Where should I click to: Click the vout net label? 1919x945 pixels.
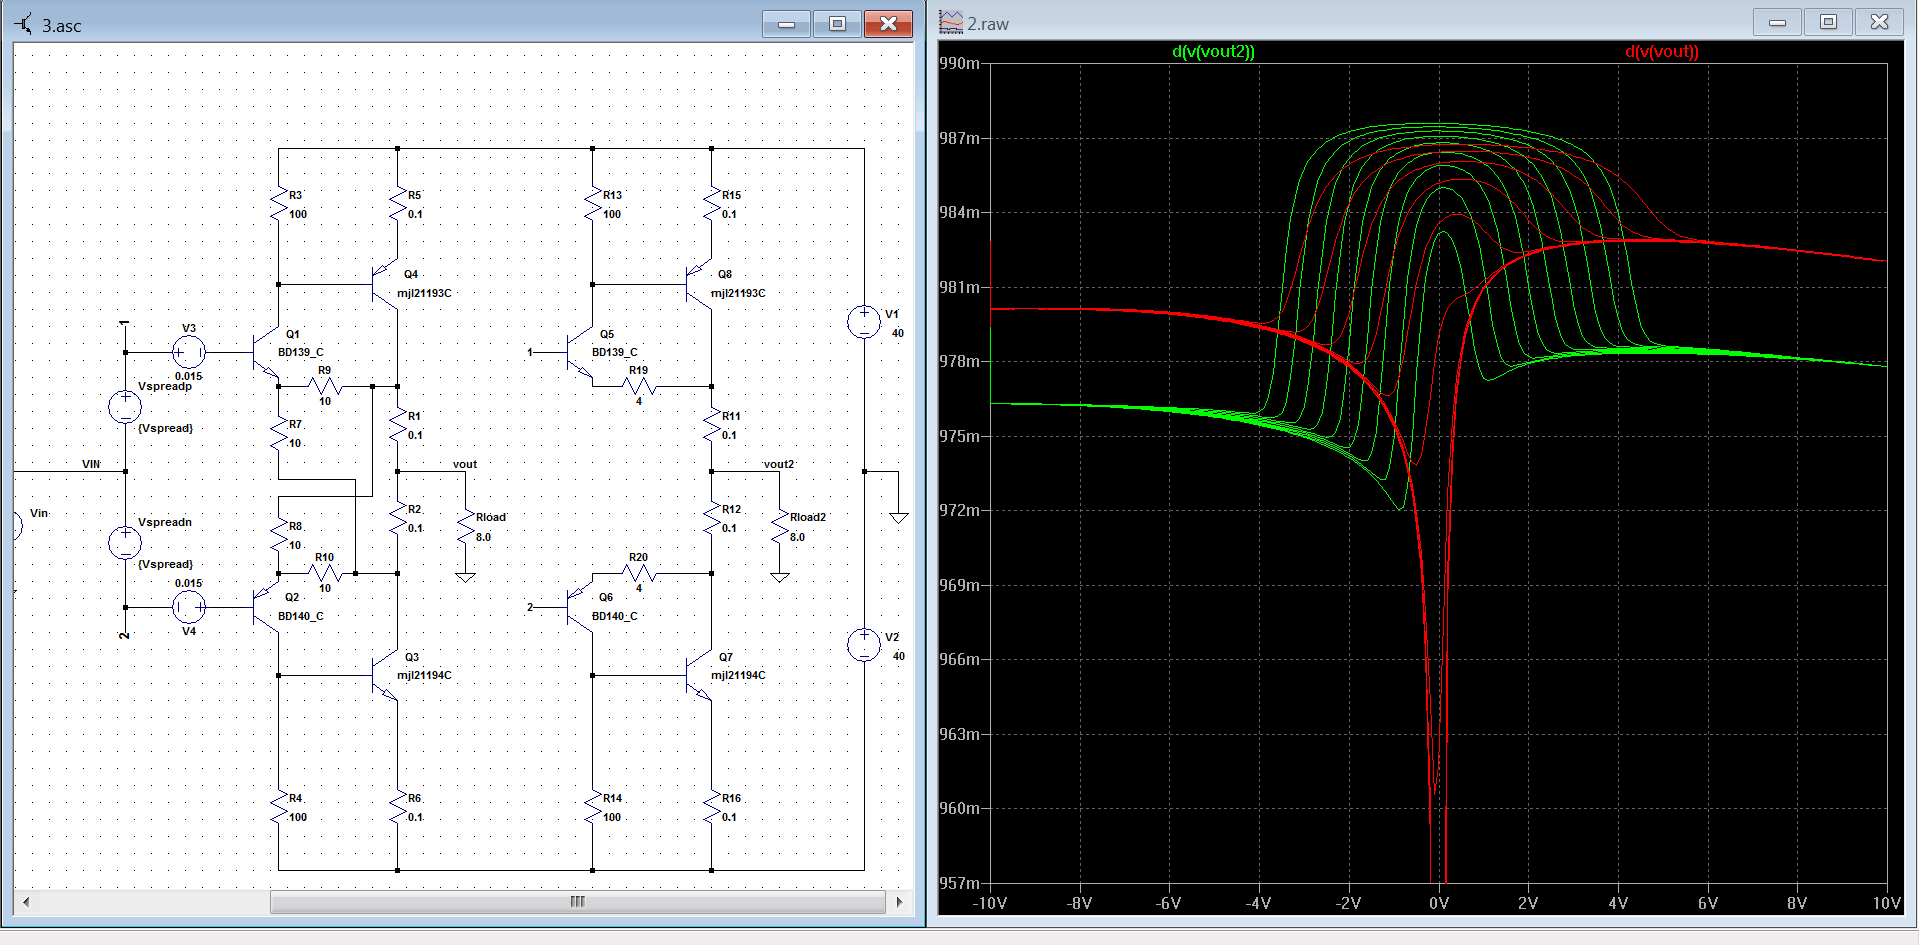pyautogui.click(x=465, y=464)
